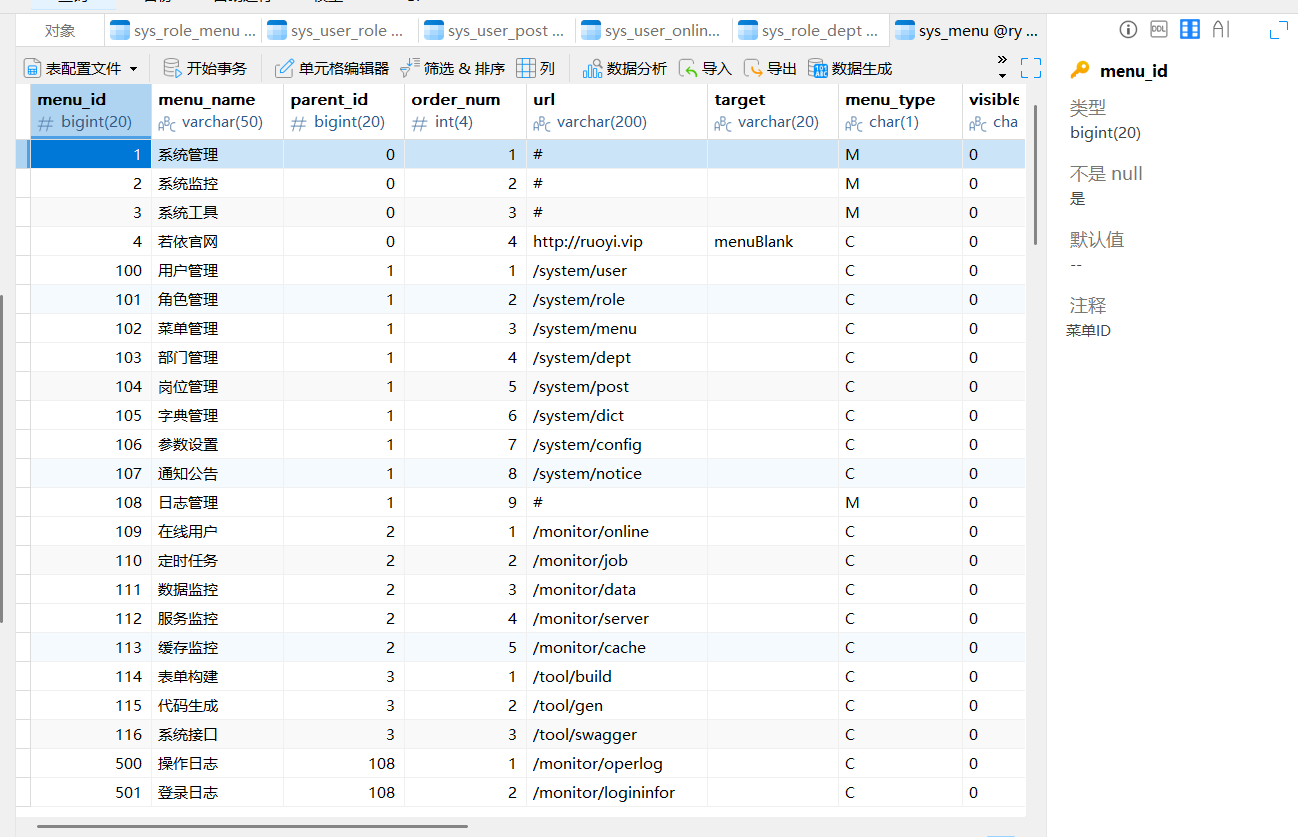Click the /monitor/online url cell

point(617,531)
